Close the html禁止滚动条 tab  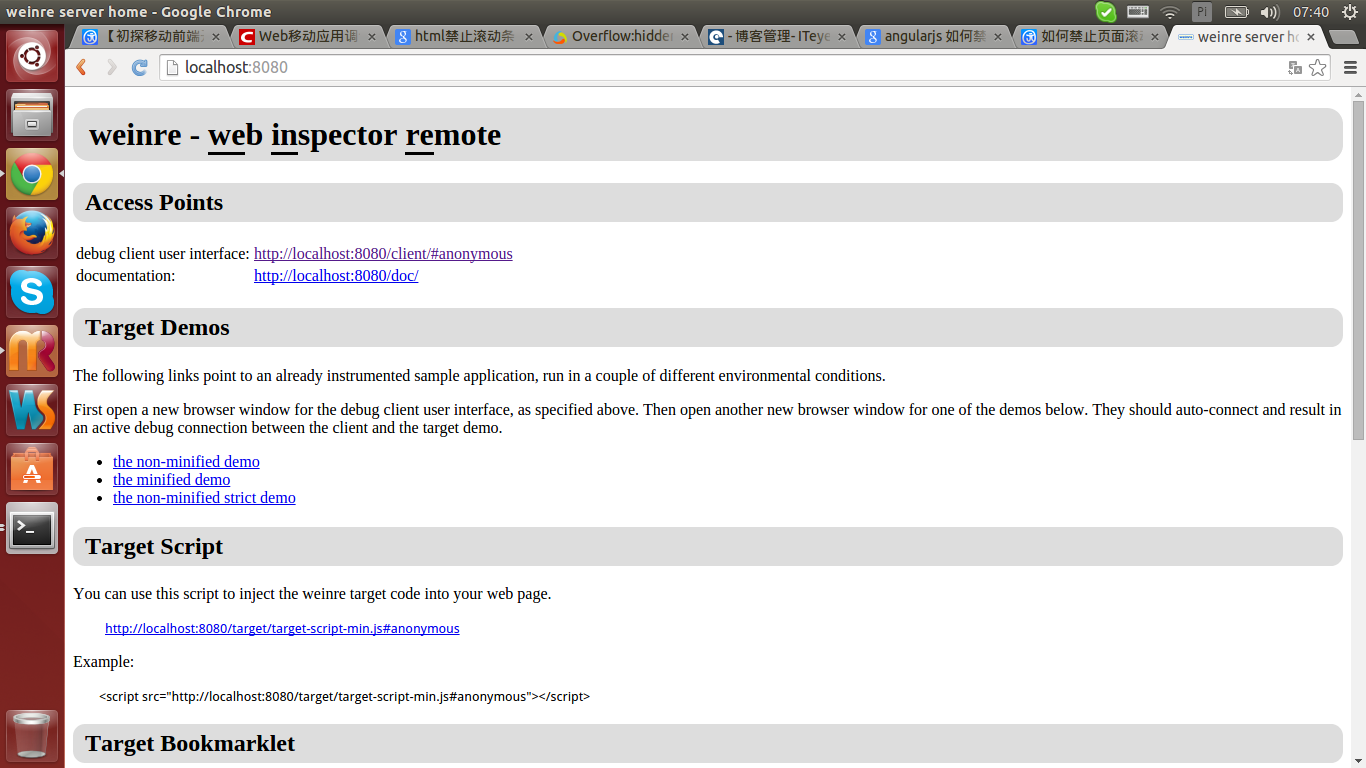coord(529,37)
